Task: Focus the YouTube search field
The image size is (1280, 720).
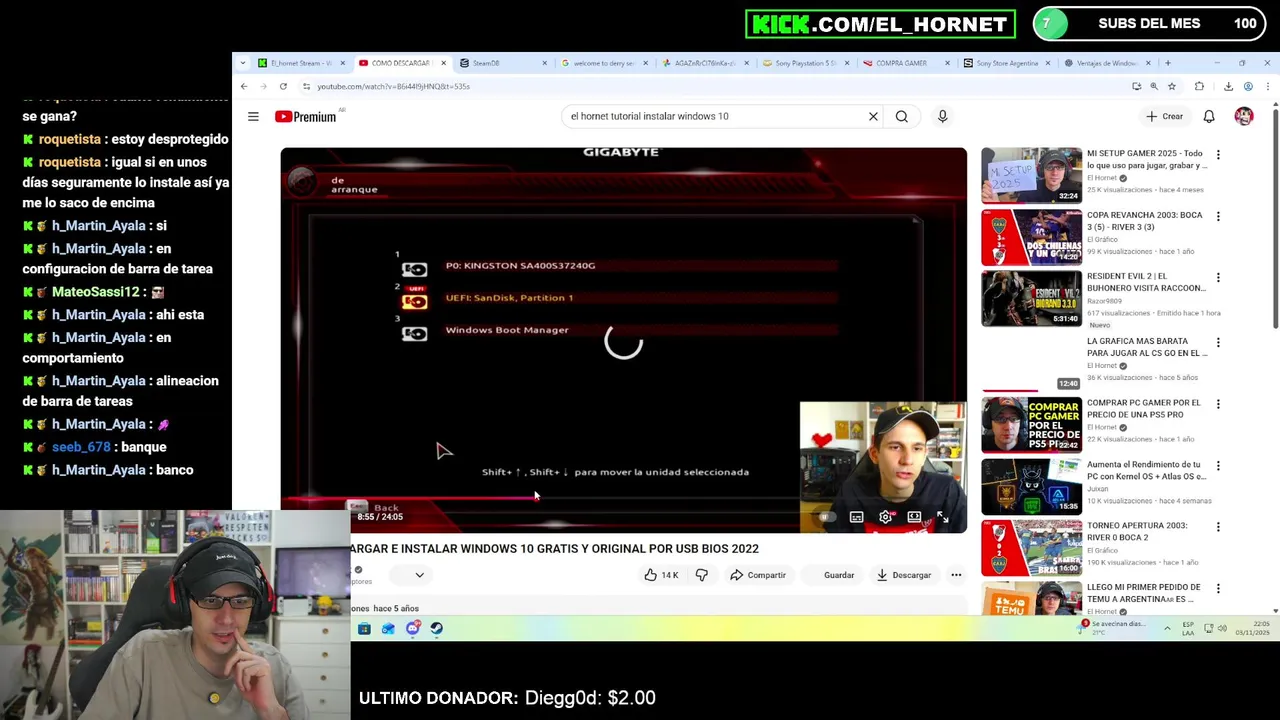Action: pos(715,117)
